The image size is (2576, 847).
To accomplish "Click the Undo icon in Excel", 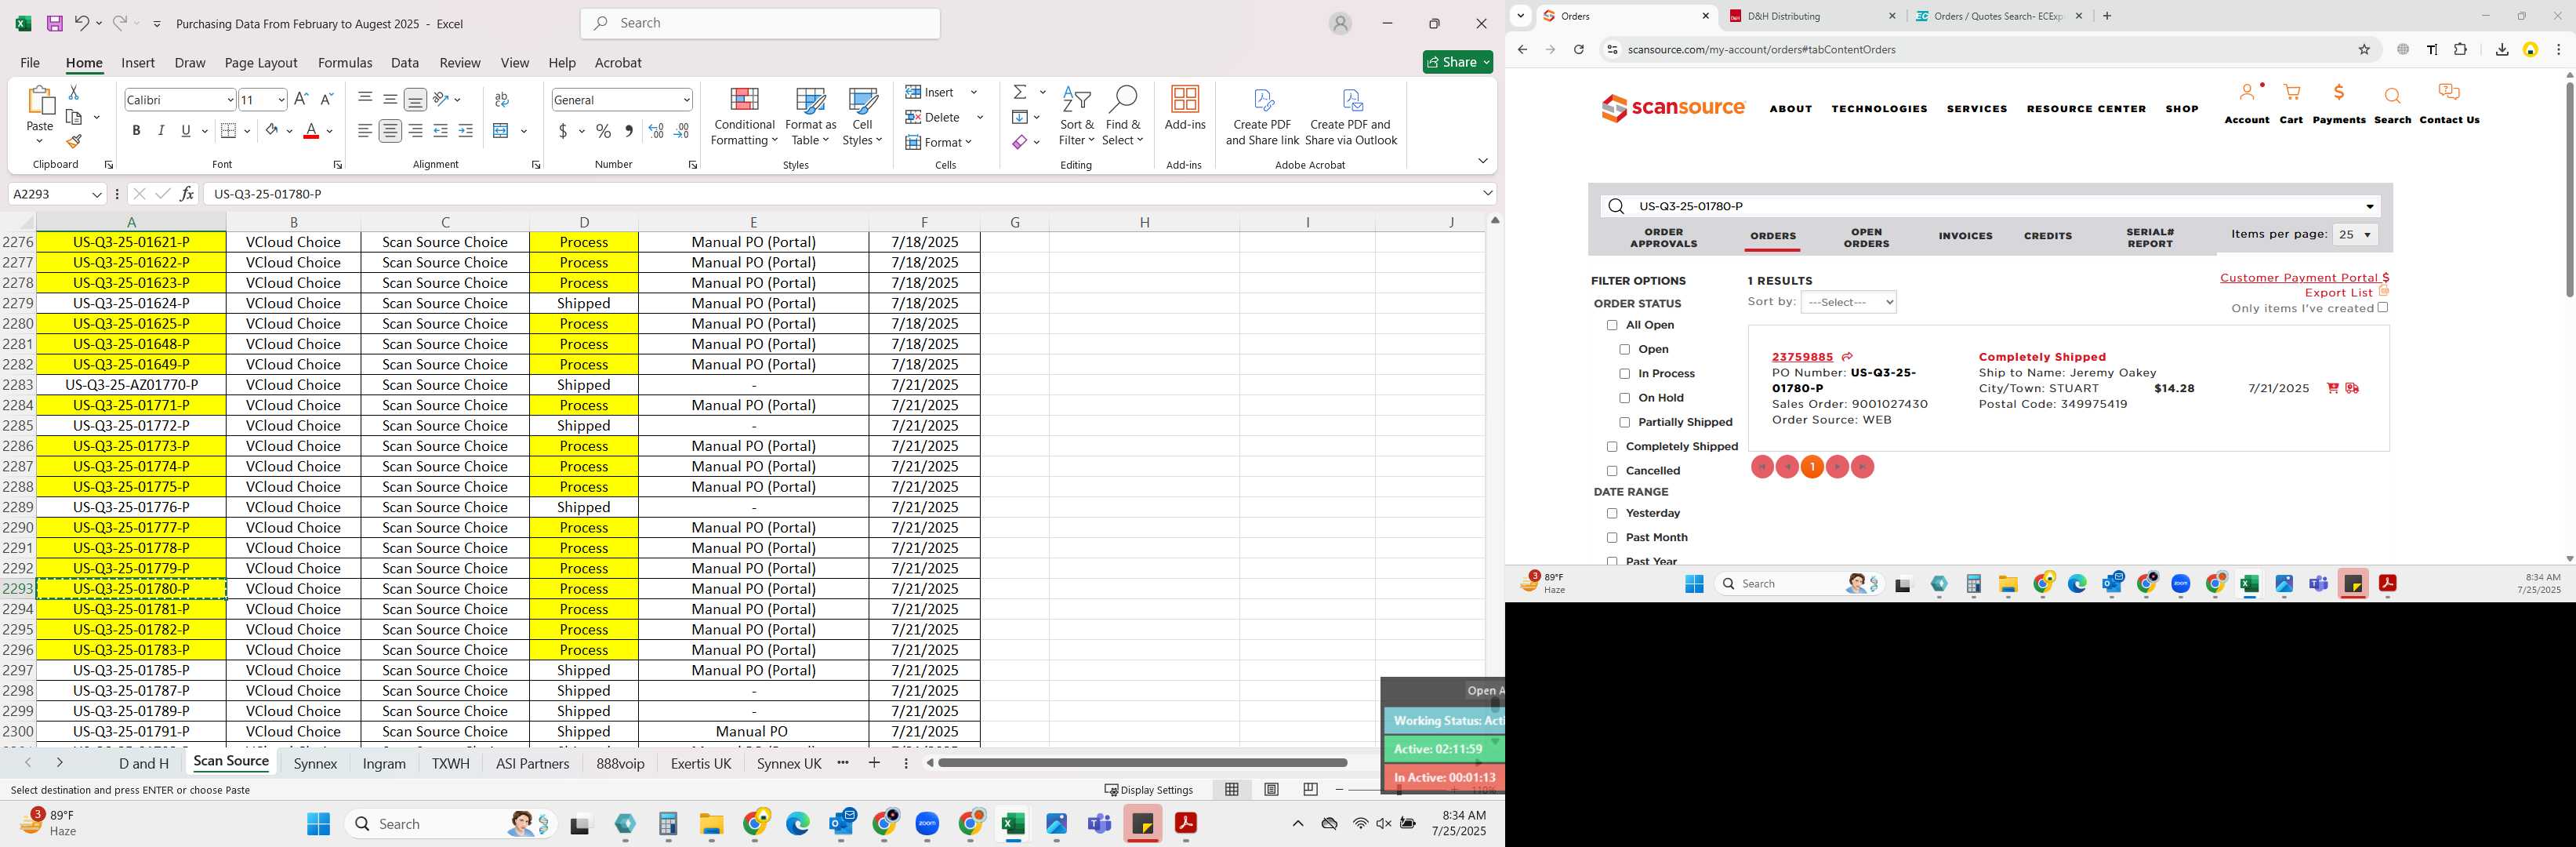I will (x=82, y=23).
